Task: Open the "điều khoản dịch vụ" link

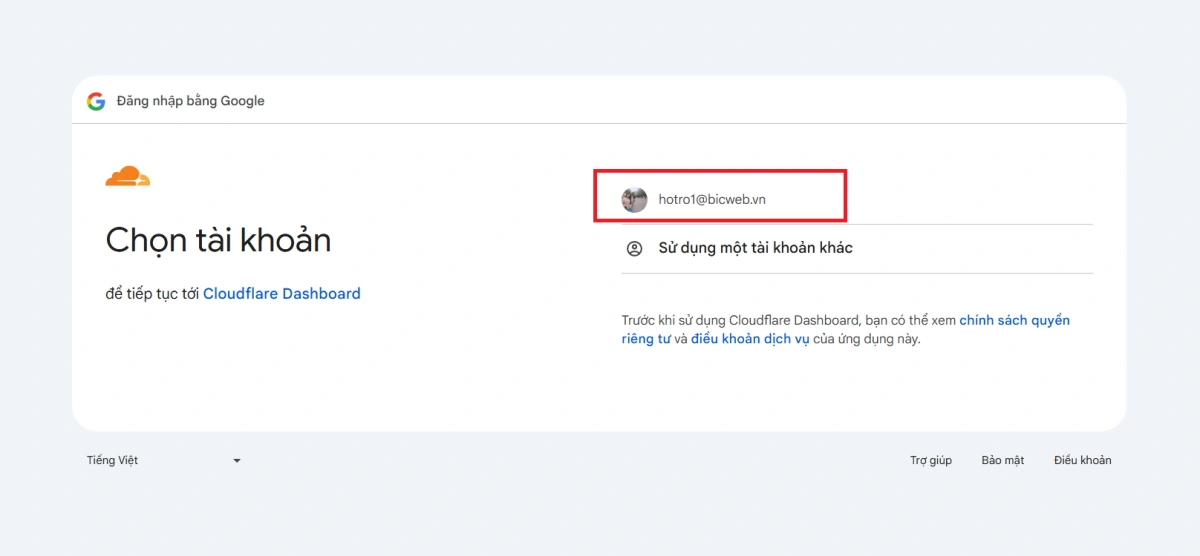Action: point(750,339)
